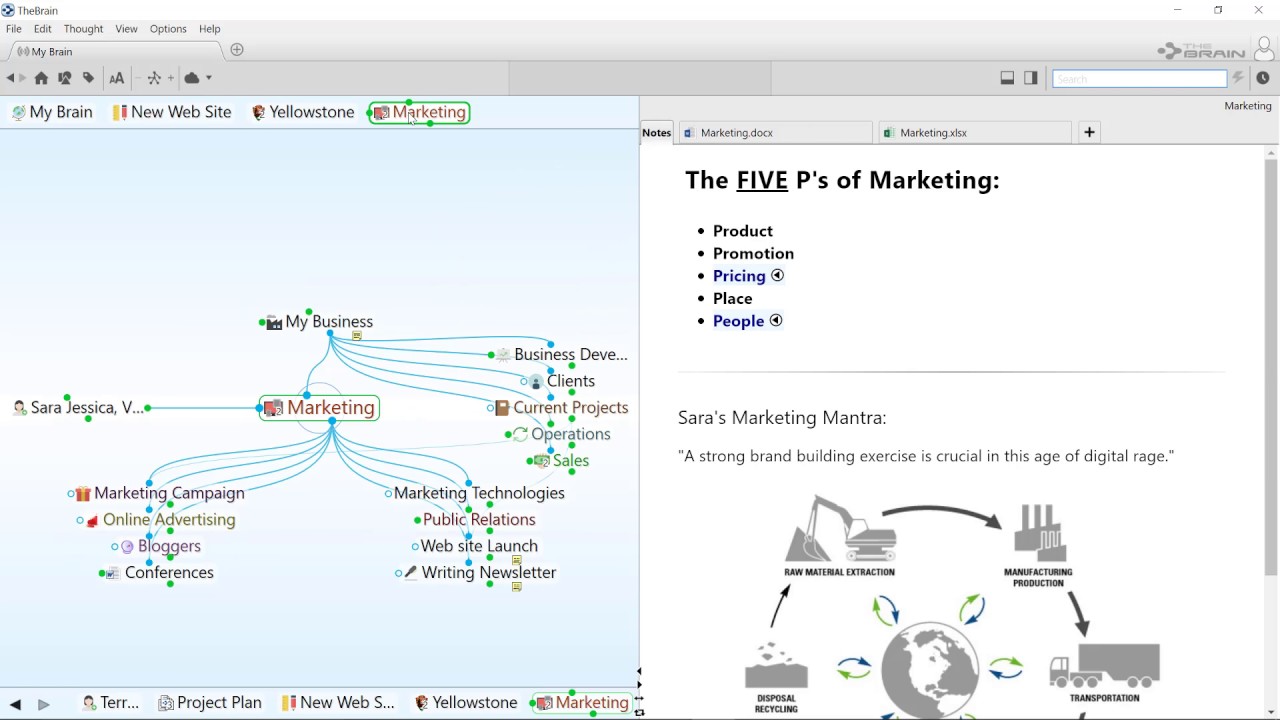This screenshot has width=1280, height=720.
Task: Open the cloud dropdown arrow
Action: (208, 78)
